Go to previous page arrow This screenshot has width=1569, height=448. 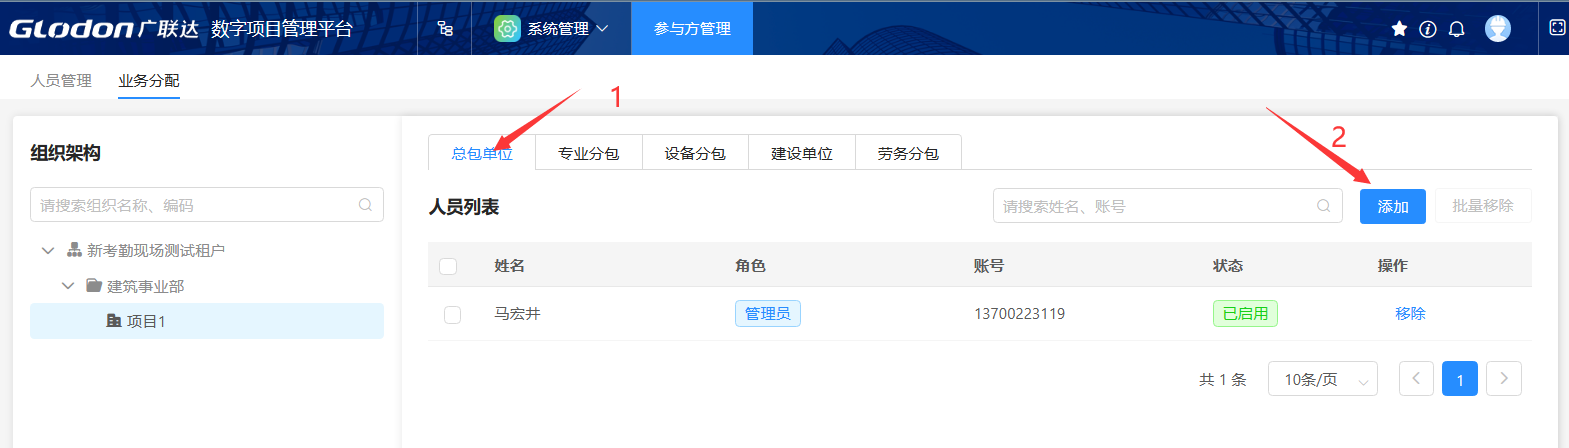pyautogui.click(x=1416, y=379)
